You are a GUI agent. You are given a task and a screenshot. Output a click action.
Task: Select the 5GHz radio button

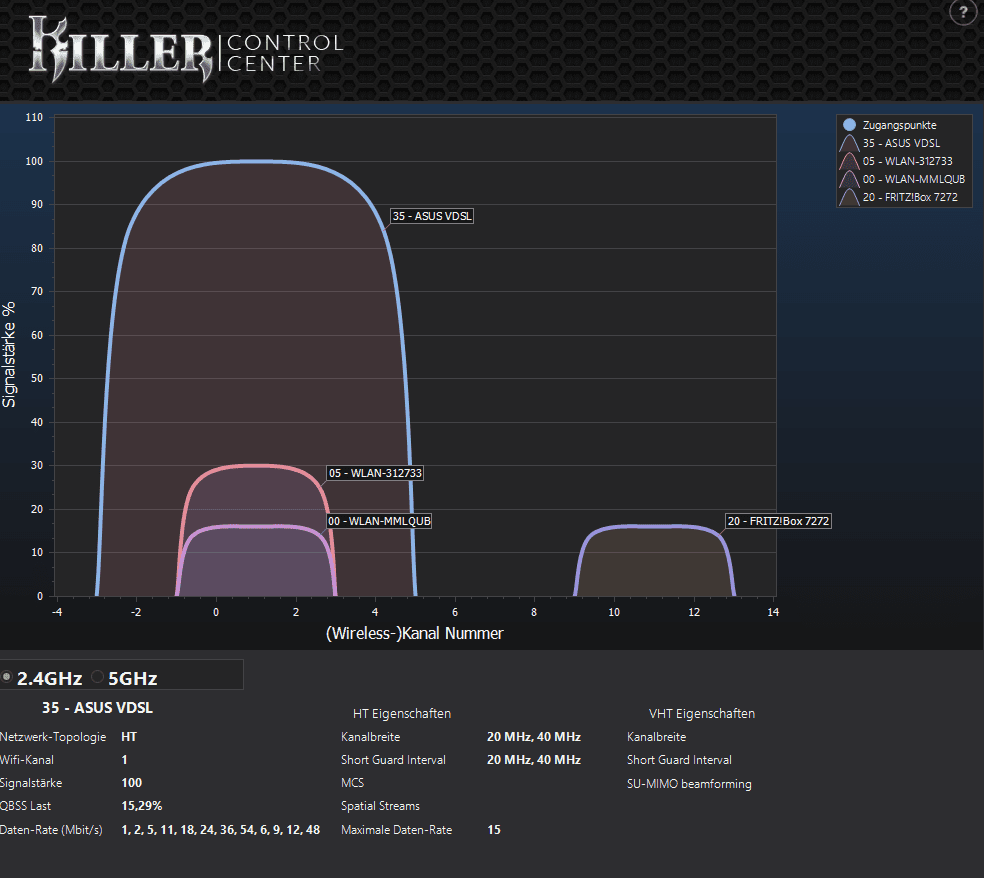click(x=97, y=677)
